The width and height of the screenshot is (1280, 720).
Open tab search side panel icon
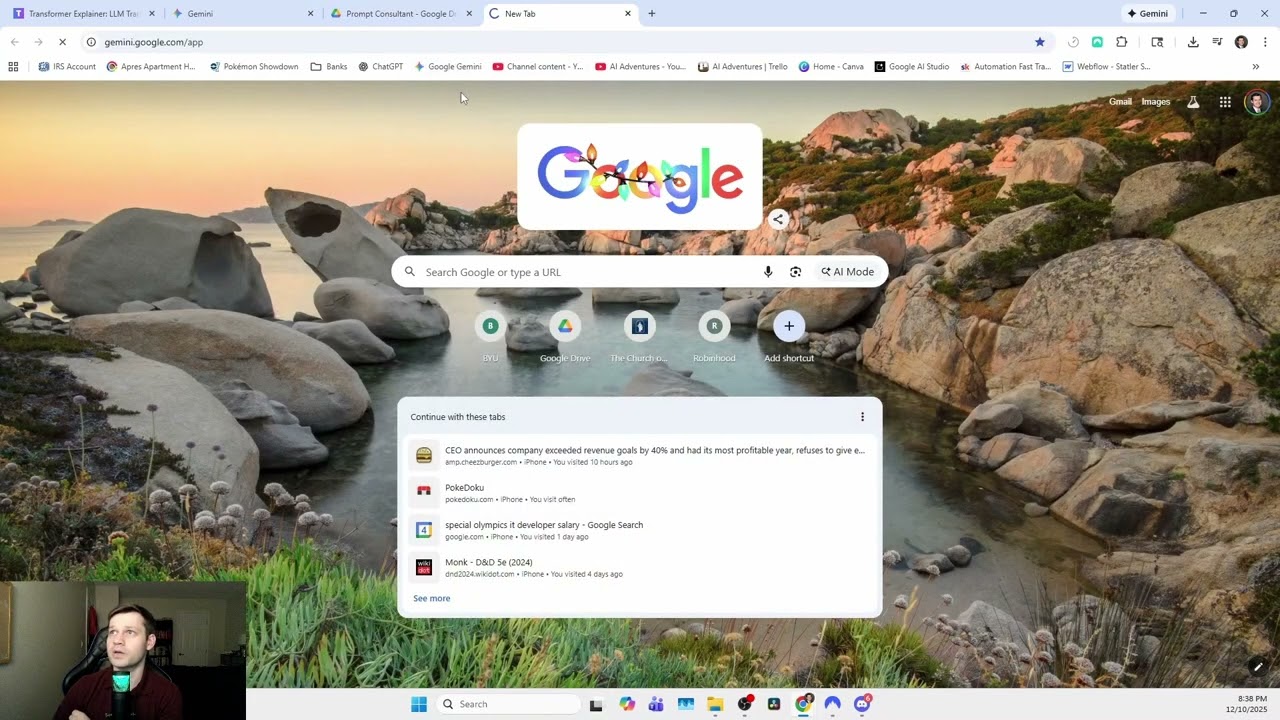[x=1157, y=42]
